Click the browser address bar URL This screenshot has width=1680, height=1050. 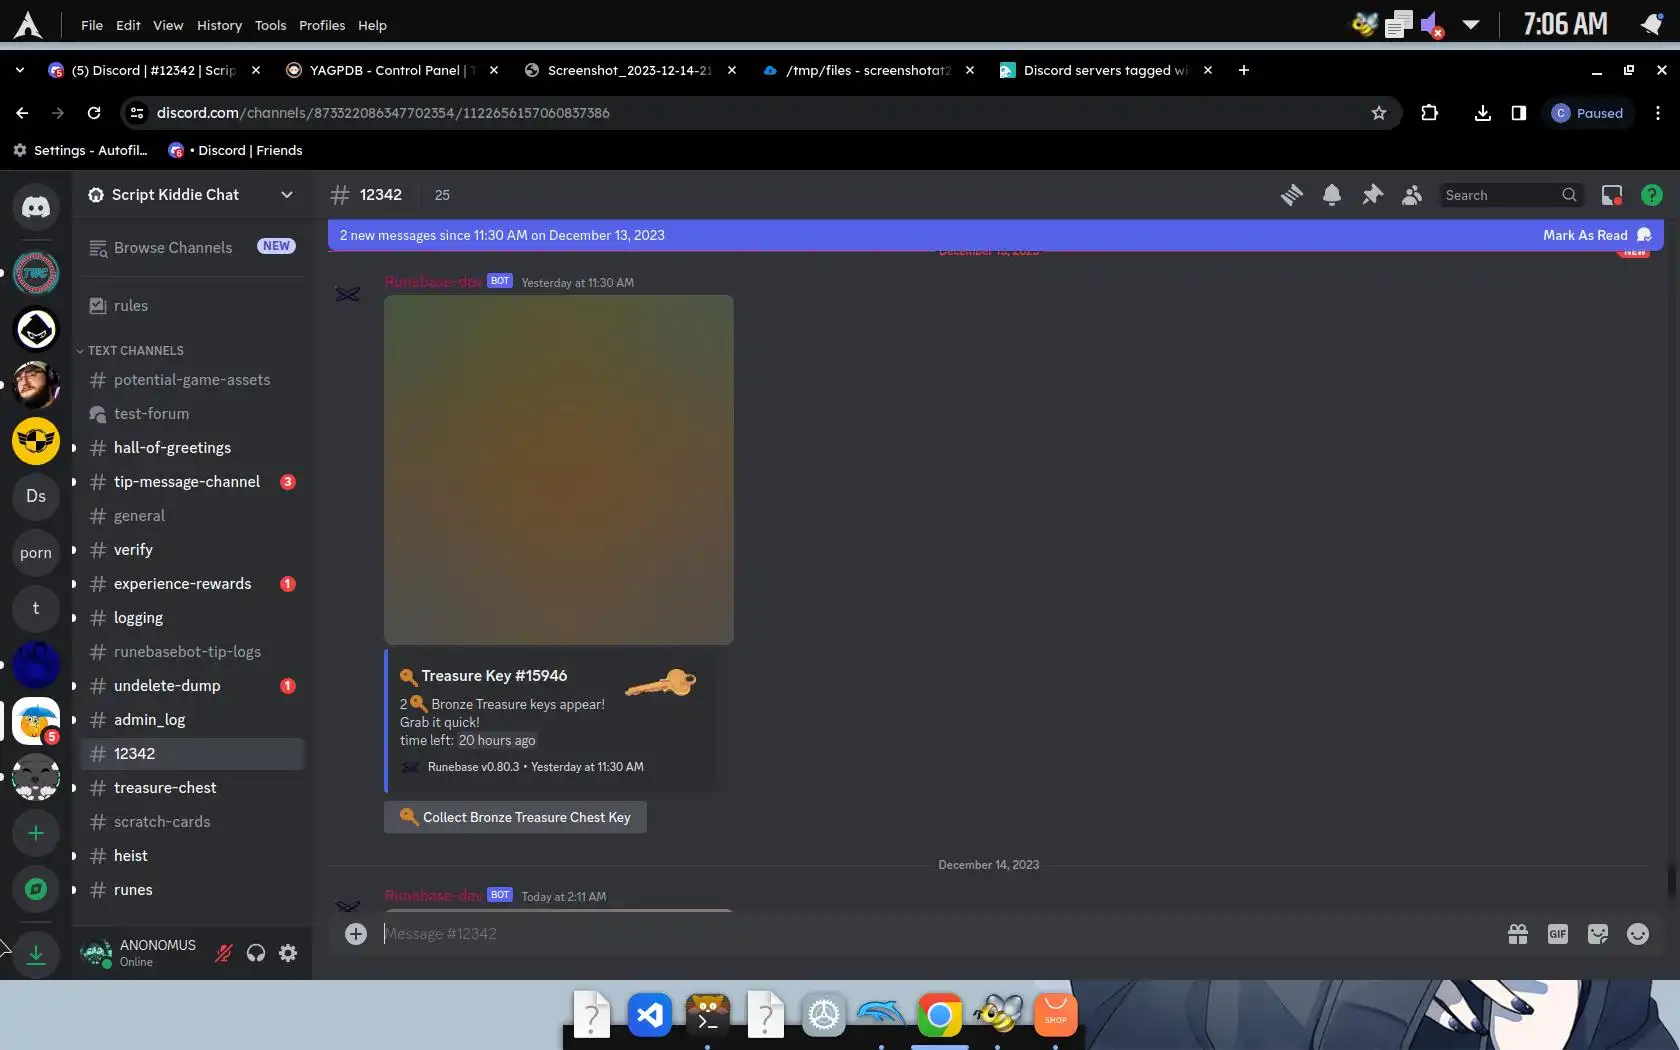[x=383, y=113]
